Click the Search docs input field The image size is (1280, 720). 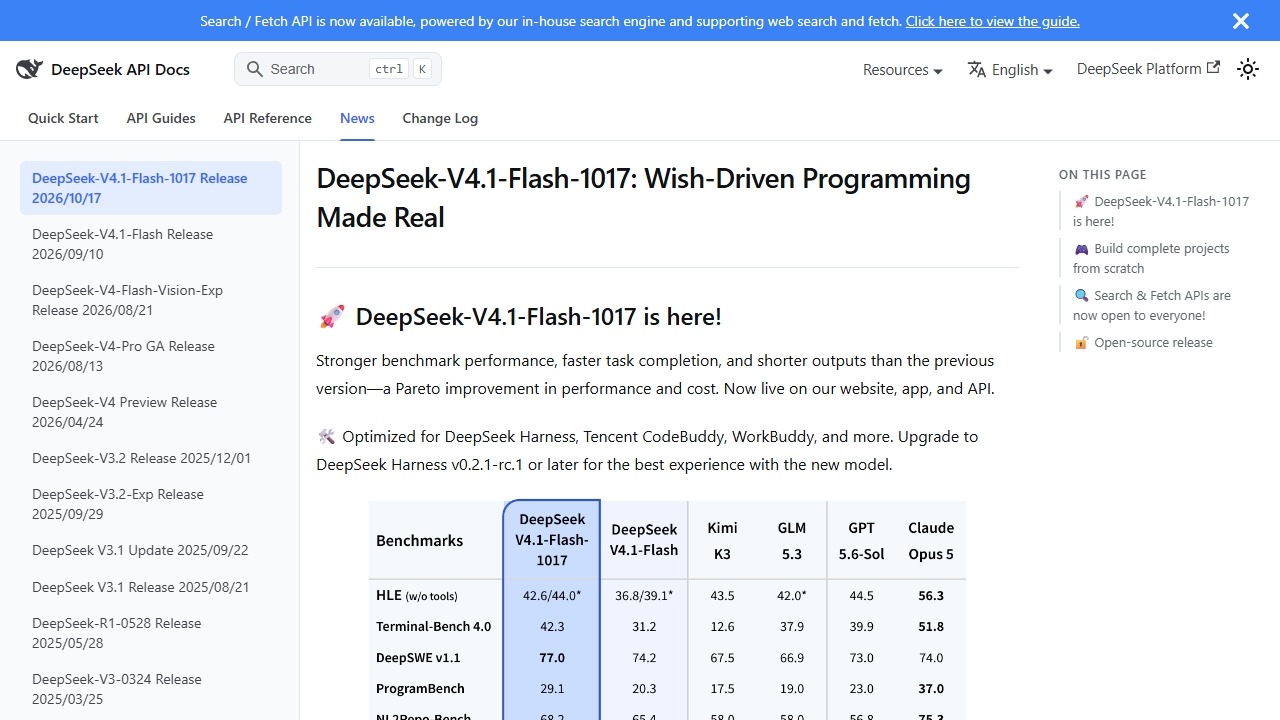tap(338, 69)
